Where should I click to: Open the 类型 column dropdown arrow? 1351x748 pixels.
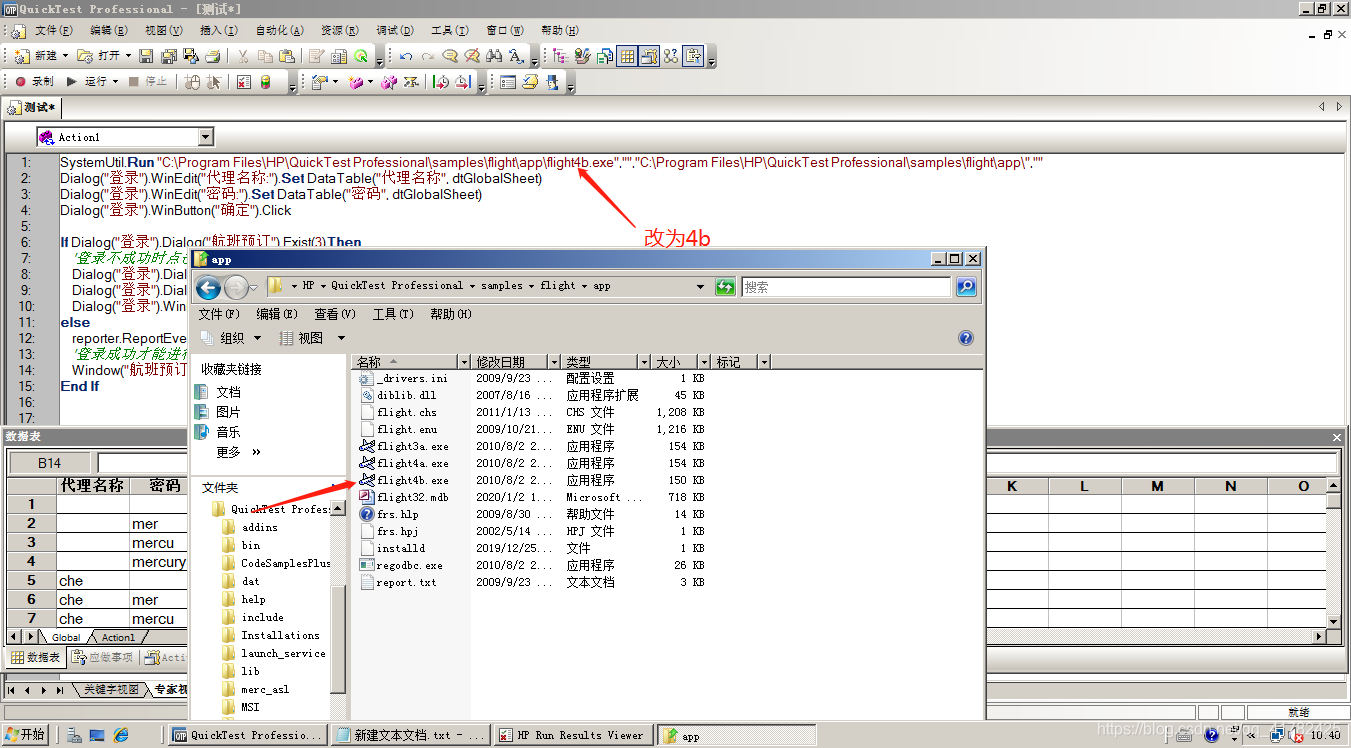645,361
